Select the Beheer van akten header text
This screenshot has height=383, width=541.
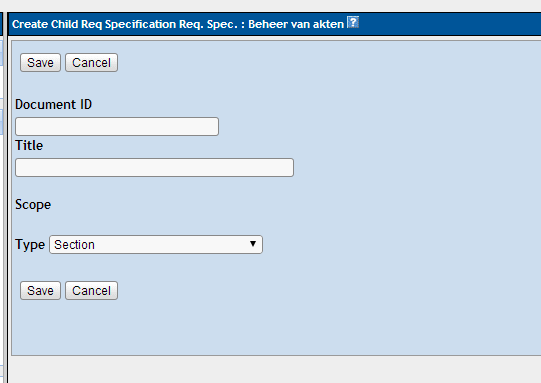[x=296, y=24]
